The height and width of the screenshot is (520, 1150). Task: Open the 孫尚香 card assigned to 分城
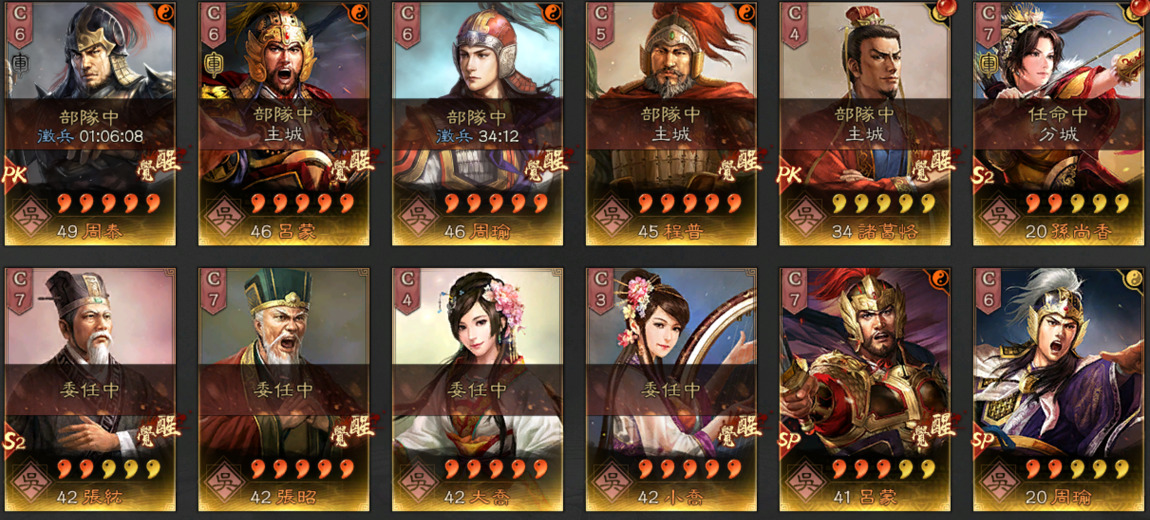(x=1058, y=123)
